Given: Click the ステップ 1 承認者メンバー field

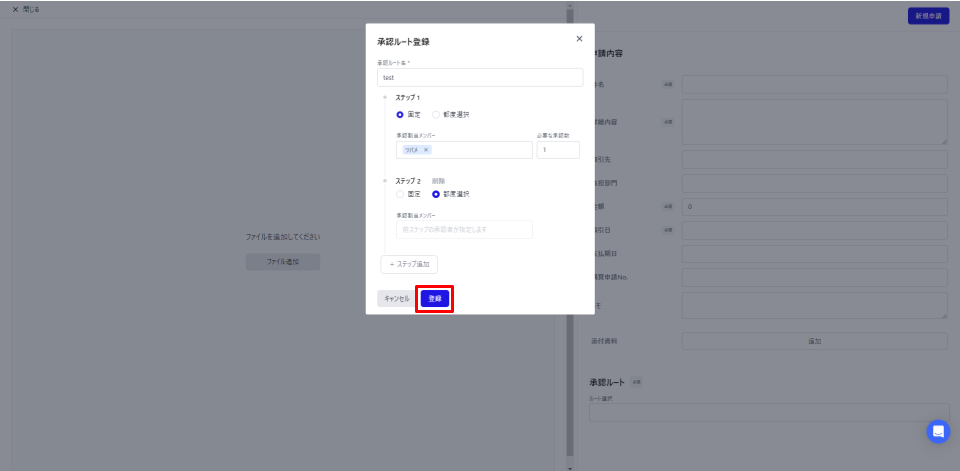Looking at the screenshot, I should 464,150.
